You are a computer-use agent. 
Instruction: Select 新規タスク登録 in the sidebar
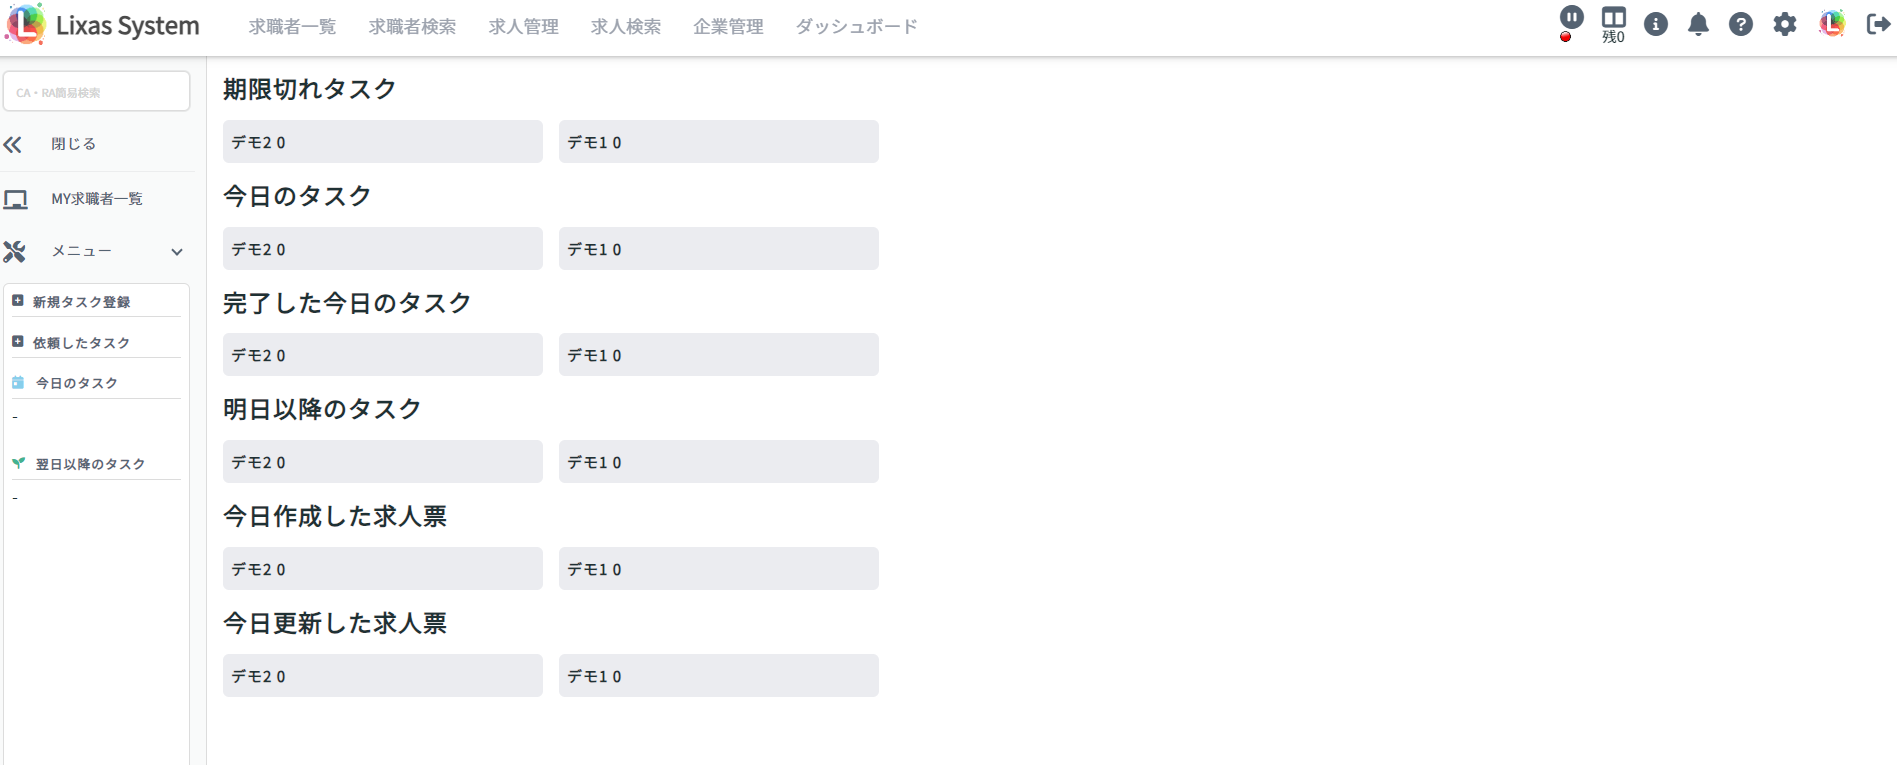(x=81, y=302)
